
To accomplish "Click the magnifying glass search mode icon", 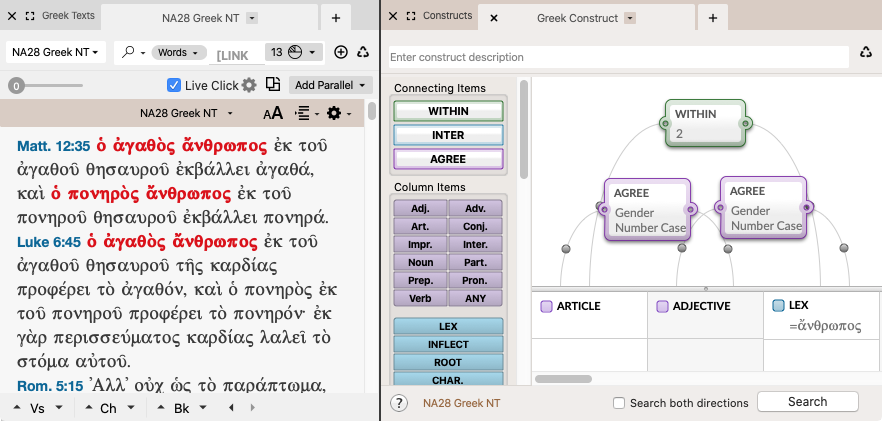I will [x=129, y=52].
